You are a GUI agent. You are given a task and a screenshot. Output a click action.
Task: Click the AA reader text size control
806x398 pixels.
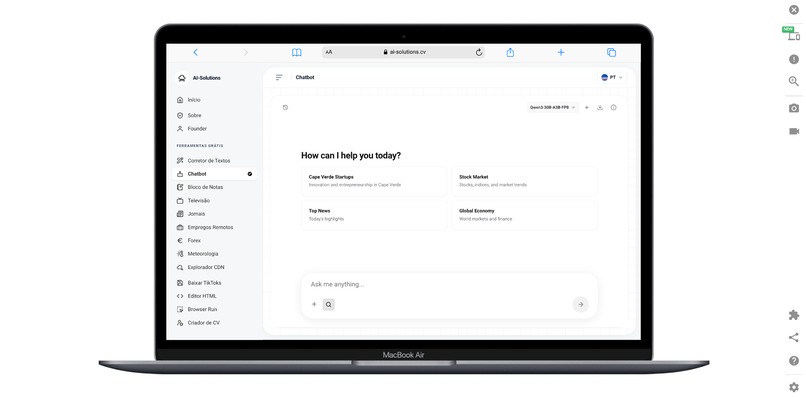(329, 52)
